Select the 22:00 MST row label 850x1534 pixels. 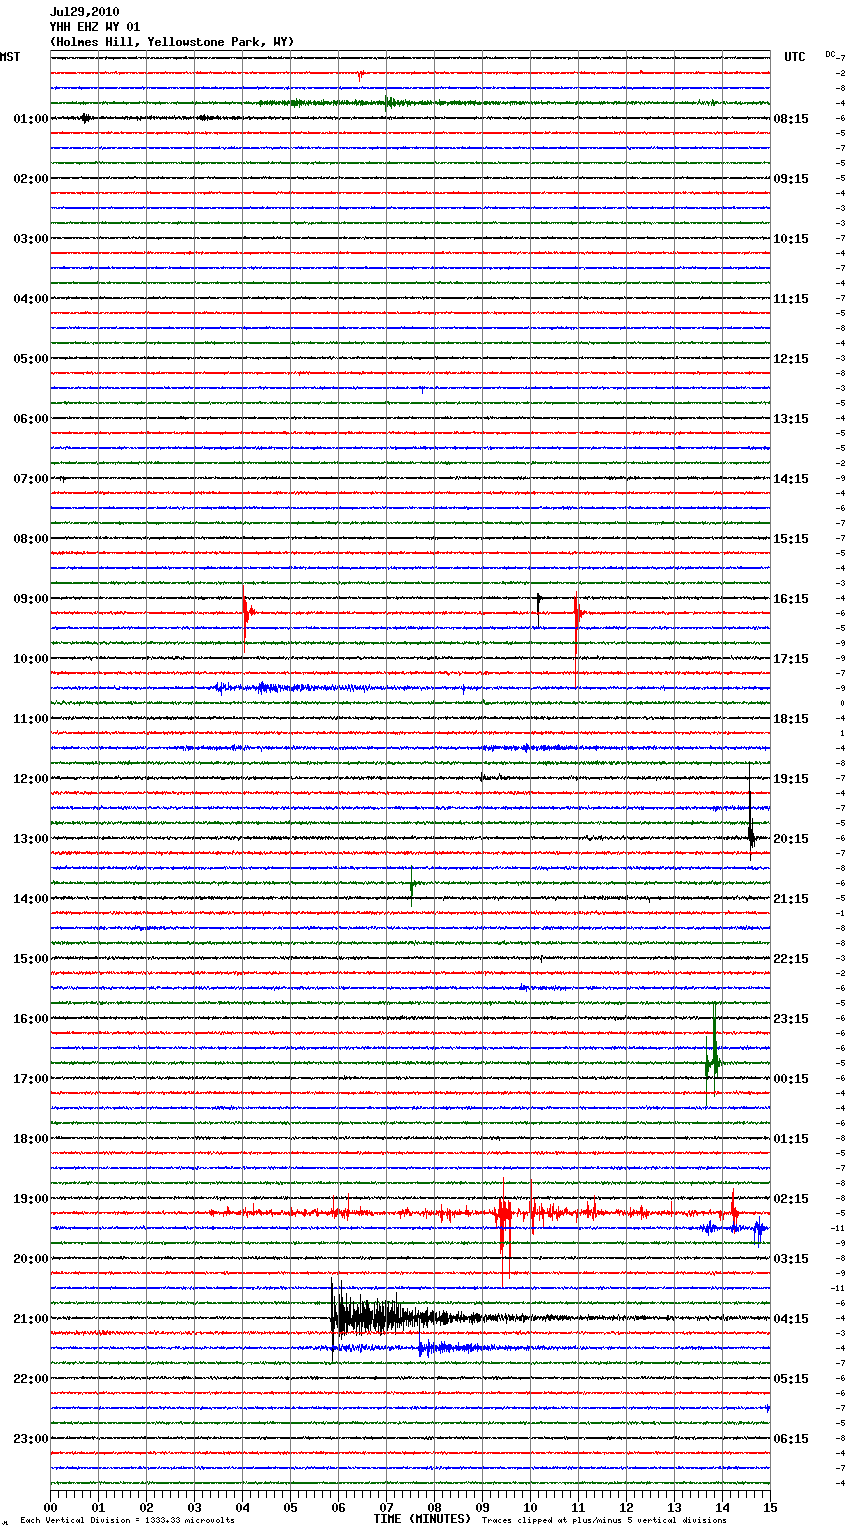pos(31,1379)
